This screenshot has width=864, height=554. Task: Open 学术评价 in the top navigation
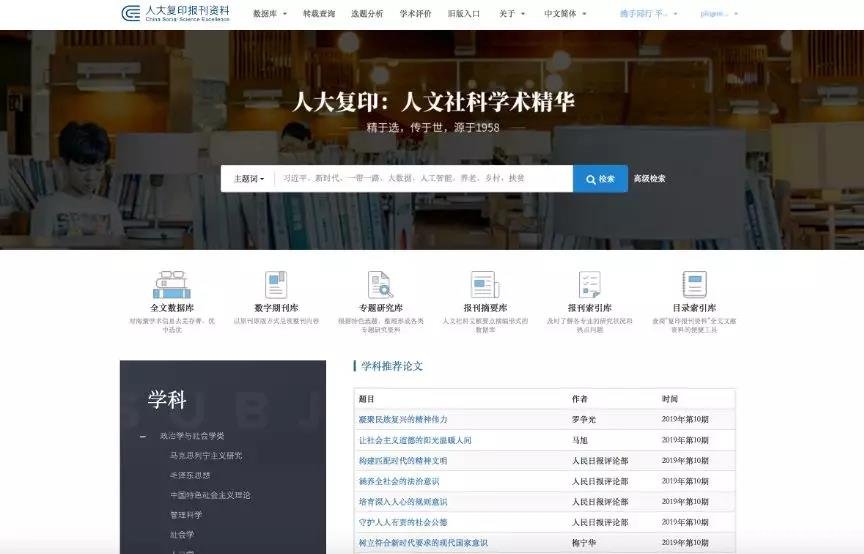tap(415, 14)
